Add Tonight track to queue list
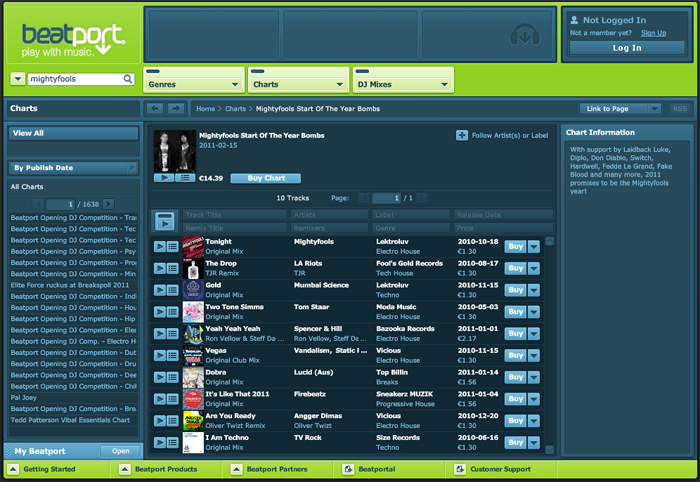 (173, 246)
